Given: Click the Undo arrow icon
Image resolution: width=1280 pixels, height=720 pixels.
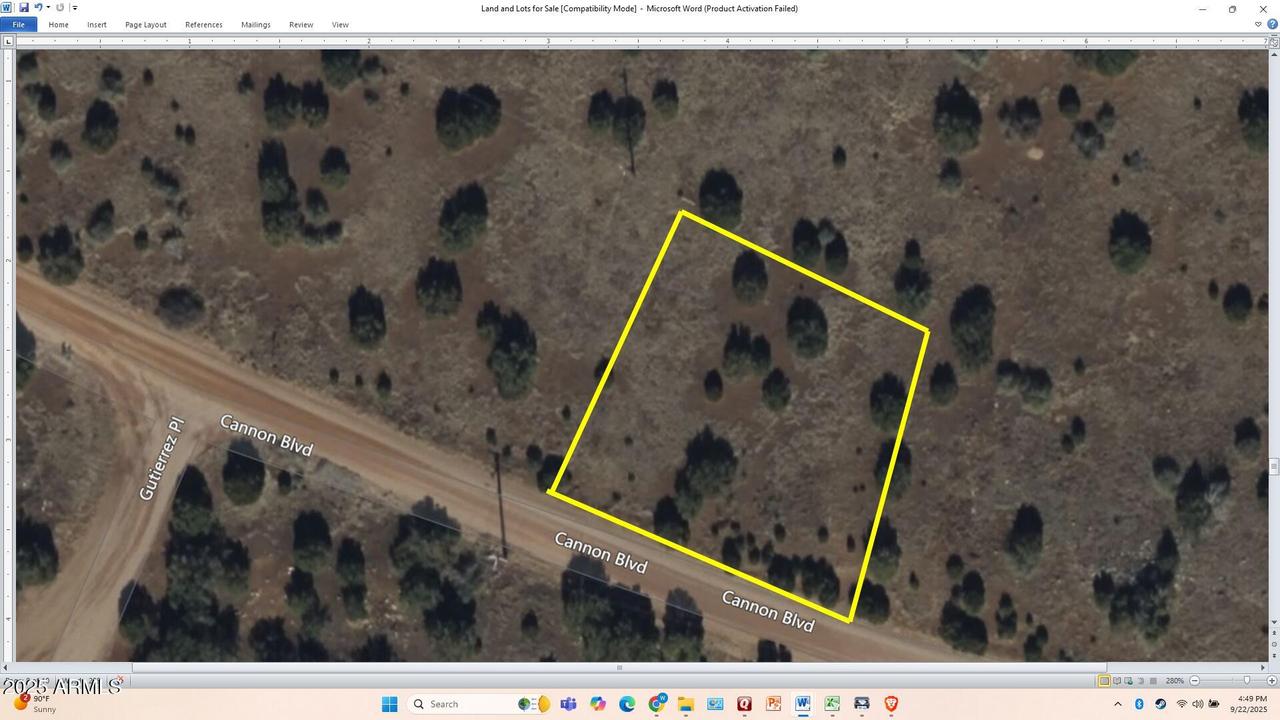Looking at the screenshot, I should click(x=38, y=8).
